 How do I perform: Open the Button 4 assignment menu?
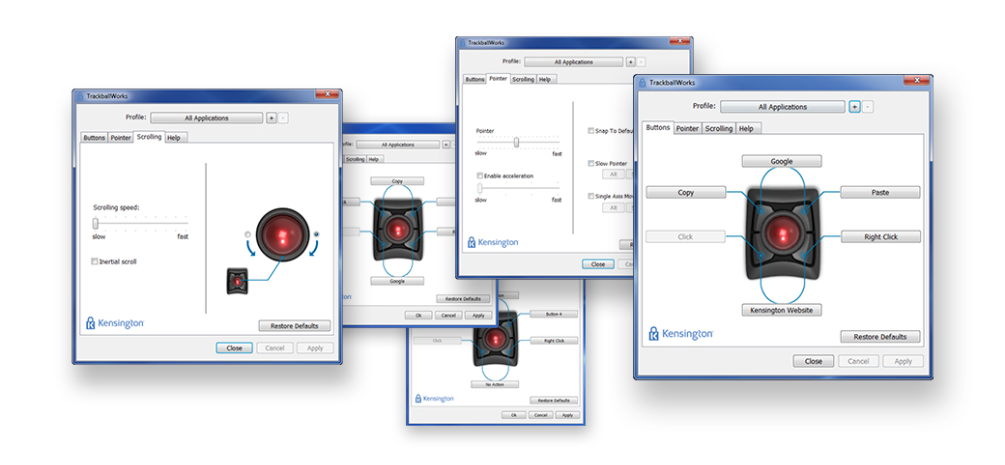(554, 314)
